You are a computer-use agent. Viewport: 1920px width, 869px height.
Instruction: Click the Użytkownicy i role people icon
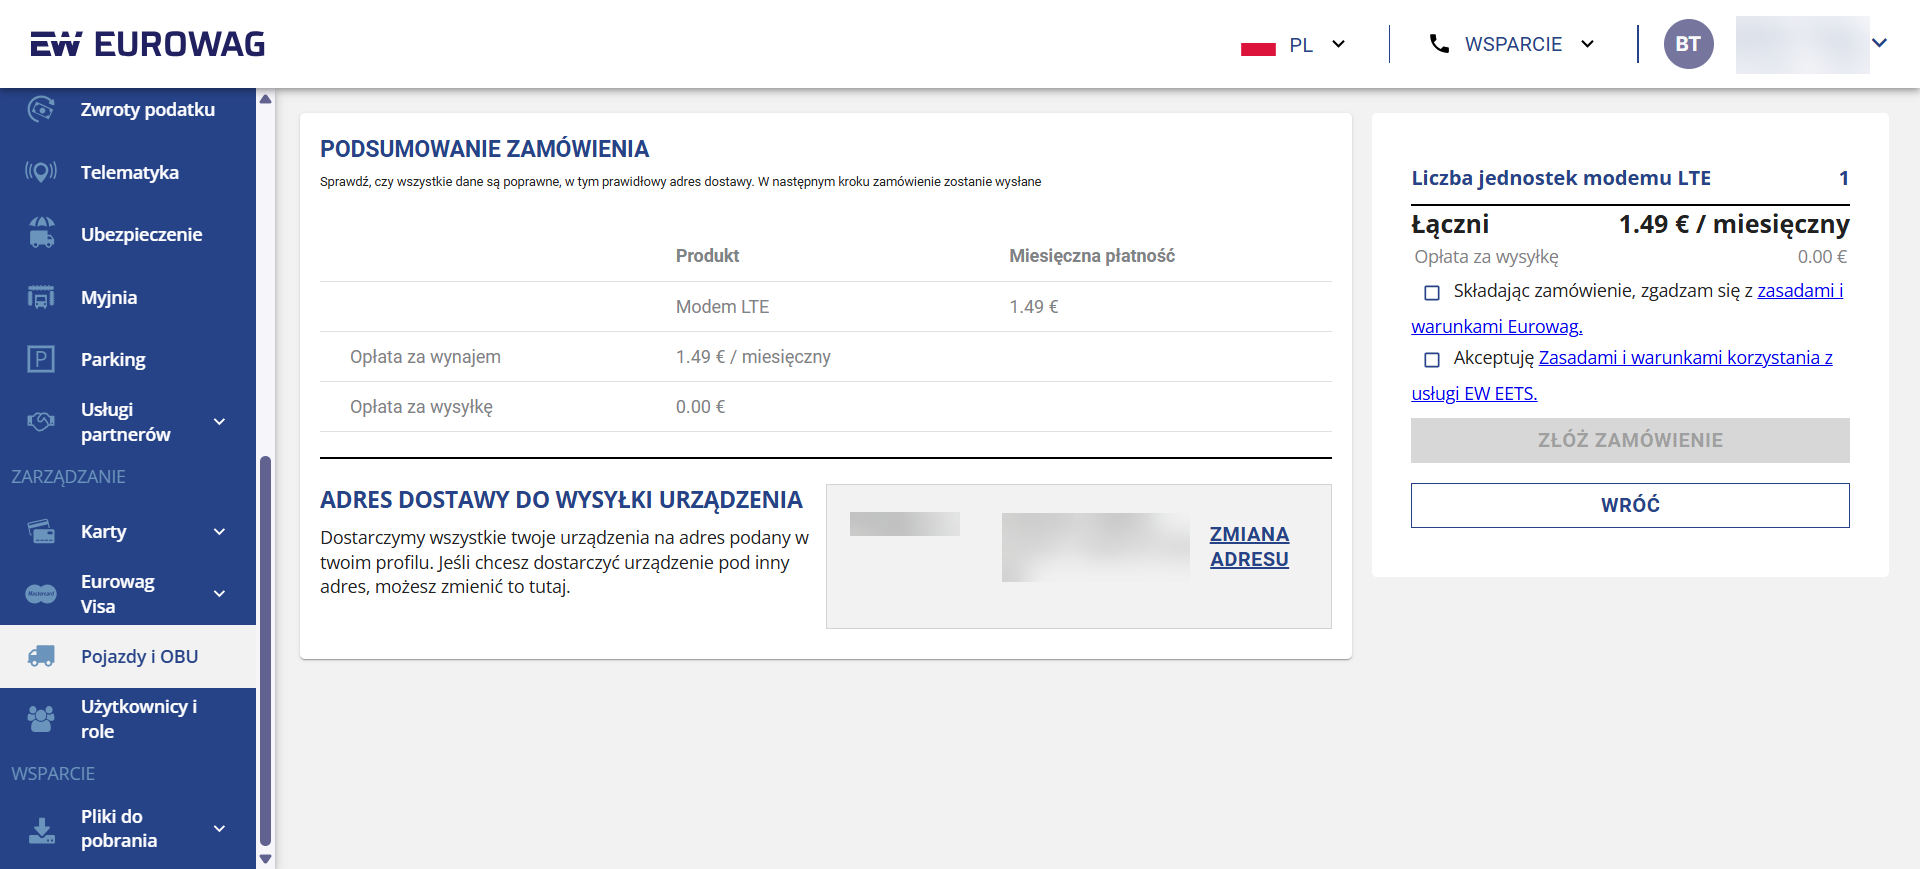pos(41,719)
